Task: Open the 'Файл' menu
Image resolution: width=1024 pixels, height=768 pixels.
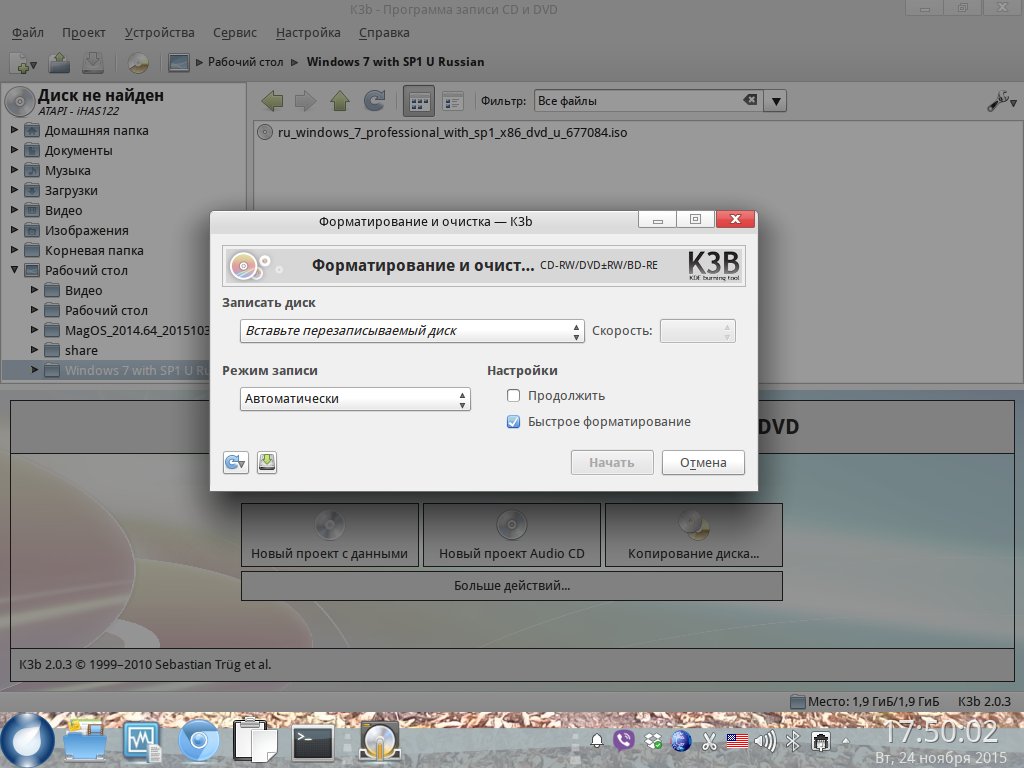Action: coord(27,33)
